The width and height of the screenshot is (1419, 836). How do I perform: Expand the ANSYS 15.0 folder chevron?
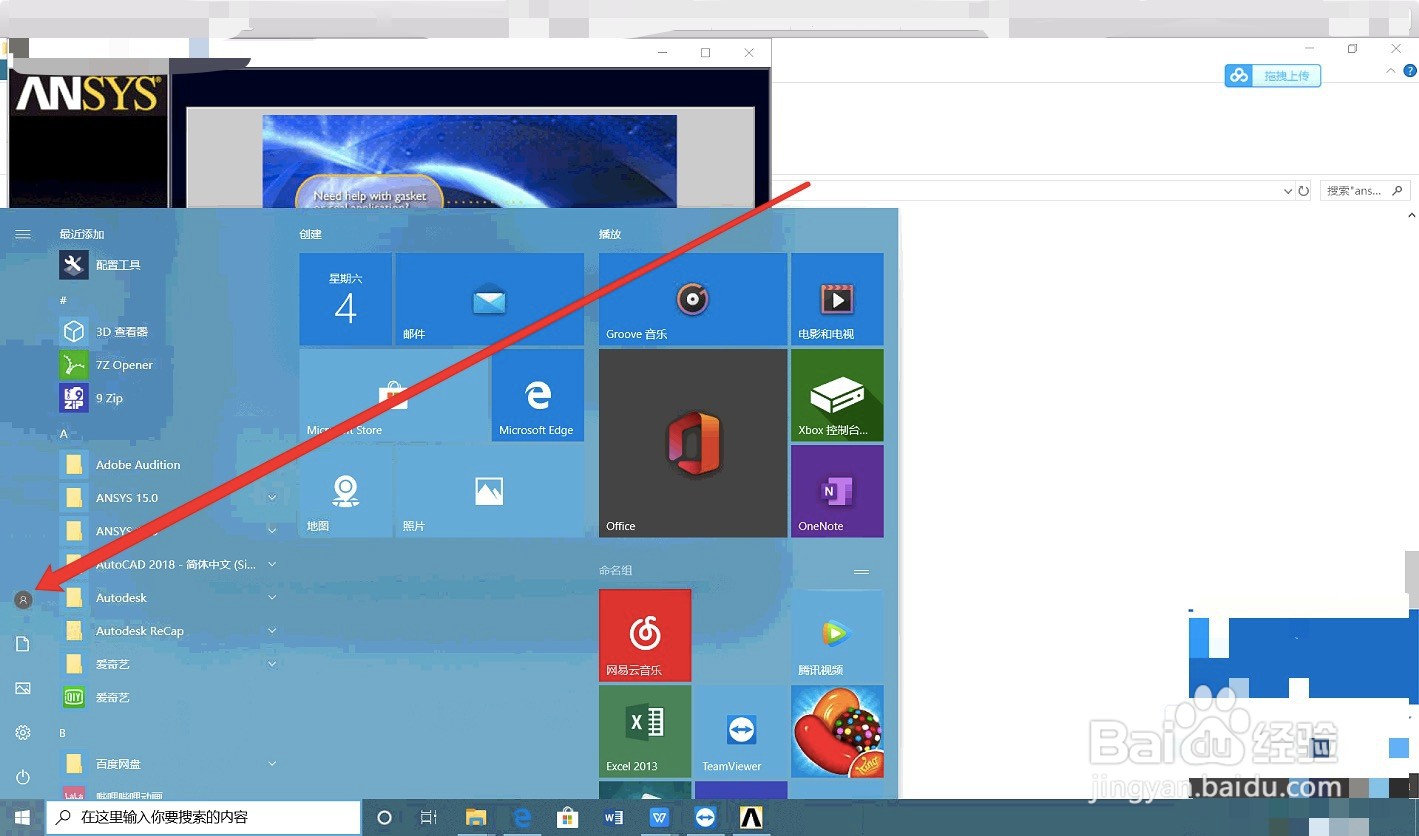272,497
